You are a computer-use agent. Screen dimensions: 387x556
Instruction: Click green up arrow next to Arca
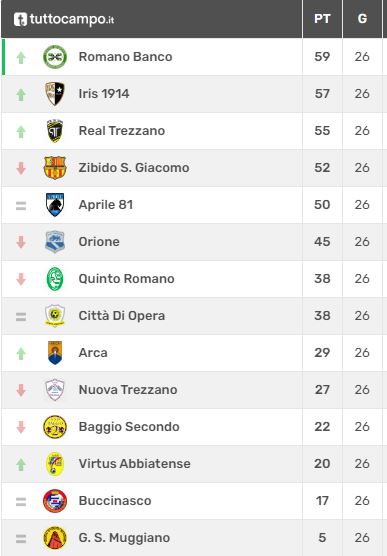[x=21, y=354]
